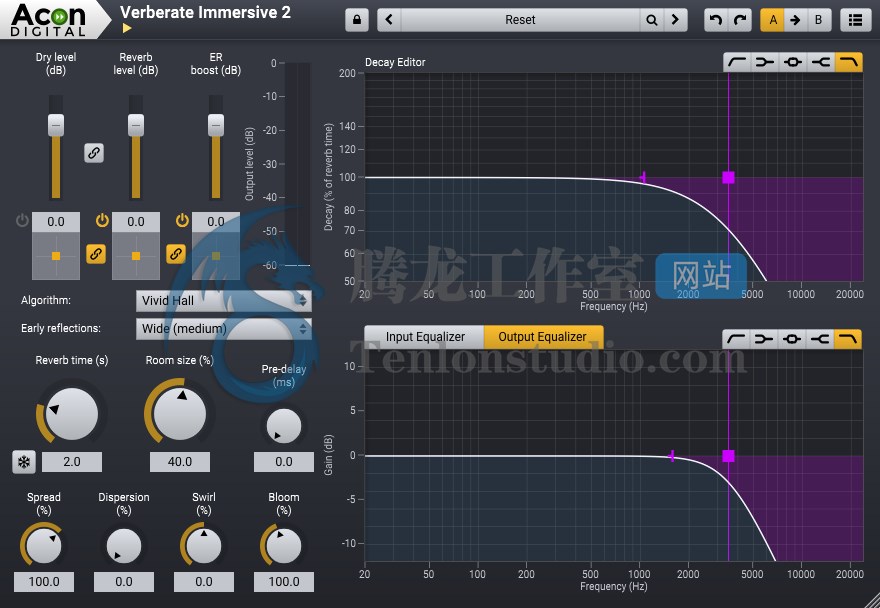Select low cut band in the equalizer
Image resolution: width=880 pixels, height=608 pixels.
(x=736, y=339)
